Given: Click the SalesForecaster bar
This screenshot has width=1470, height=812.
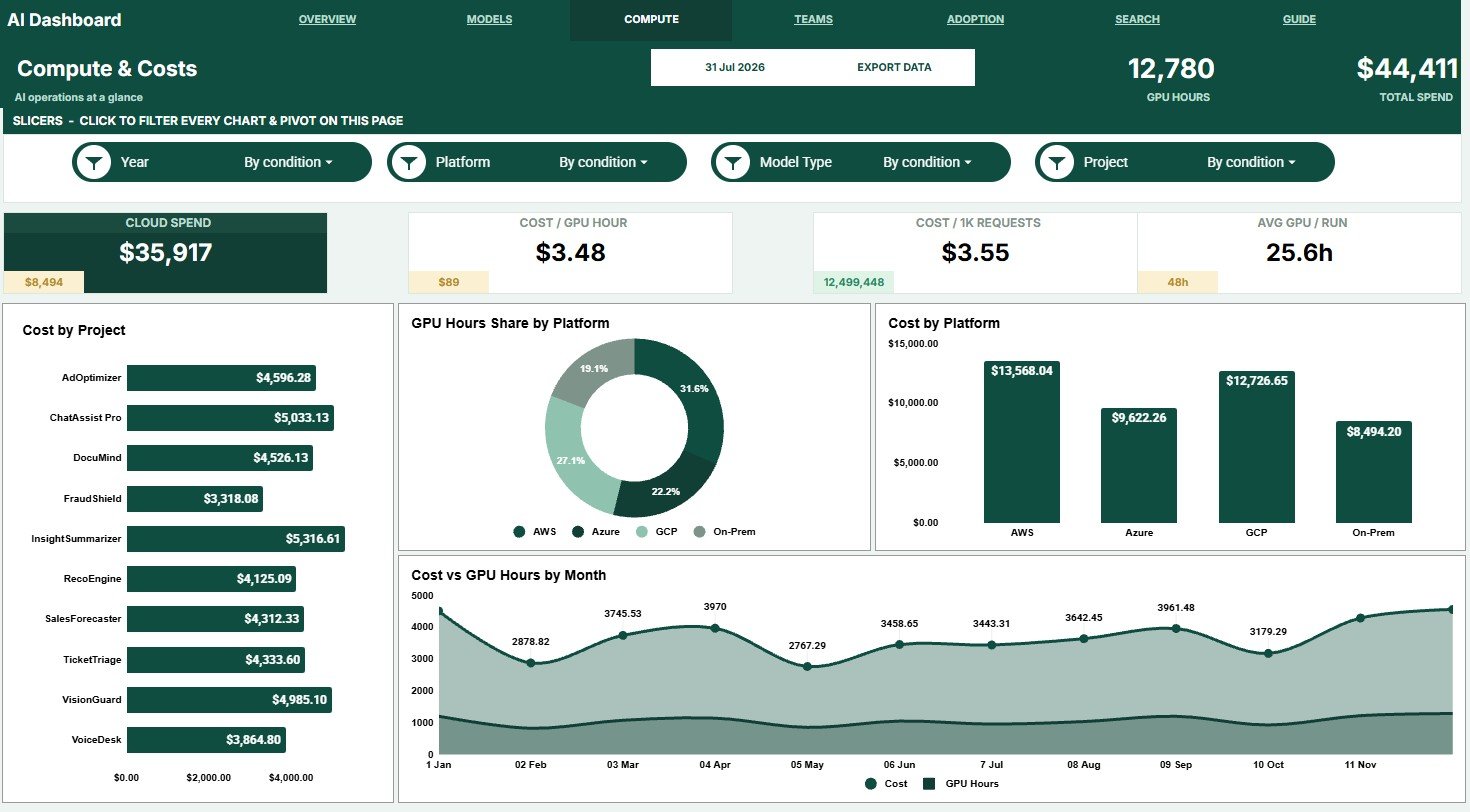Looking at the screenshot, I should coord(215,619).
